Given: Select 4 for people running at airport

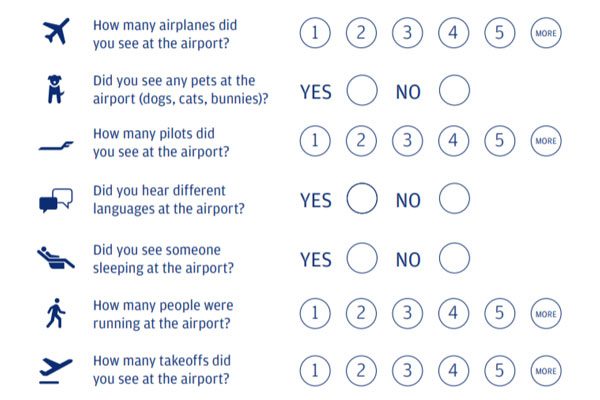Looking at the screenshot, I should click(x=453, y=313).
